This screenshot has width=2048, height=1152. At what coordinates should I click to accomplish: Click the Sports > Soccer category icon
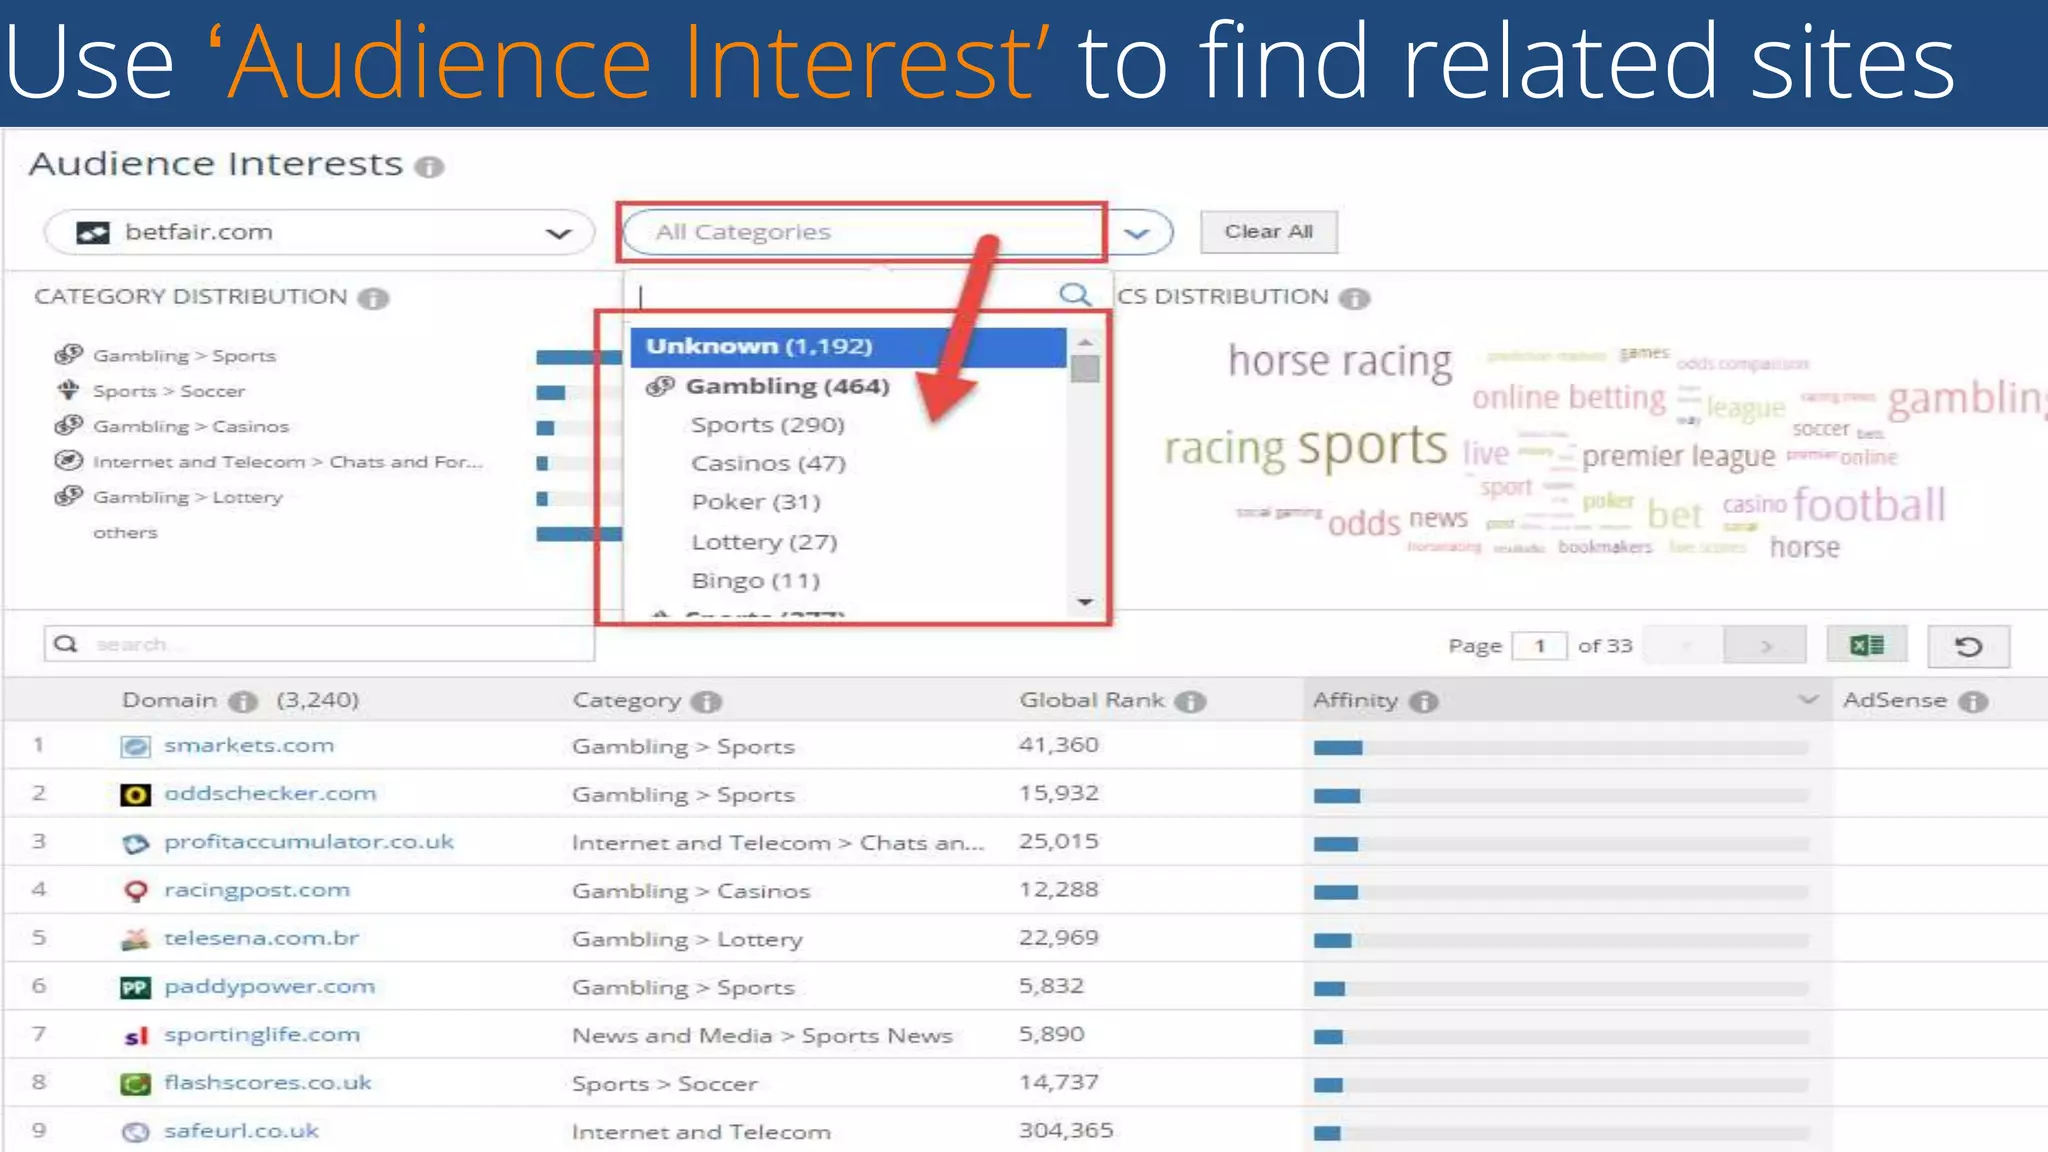coord(68,390)
